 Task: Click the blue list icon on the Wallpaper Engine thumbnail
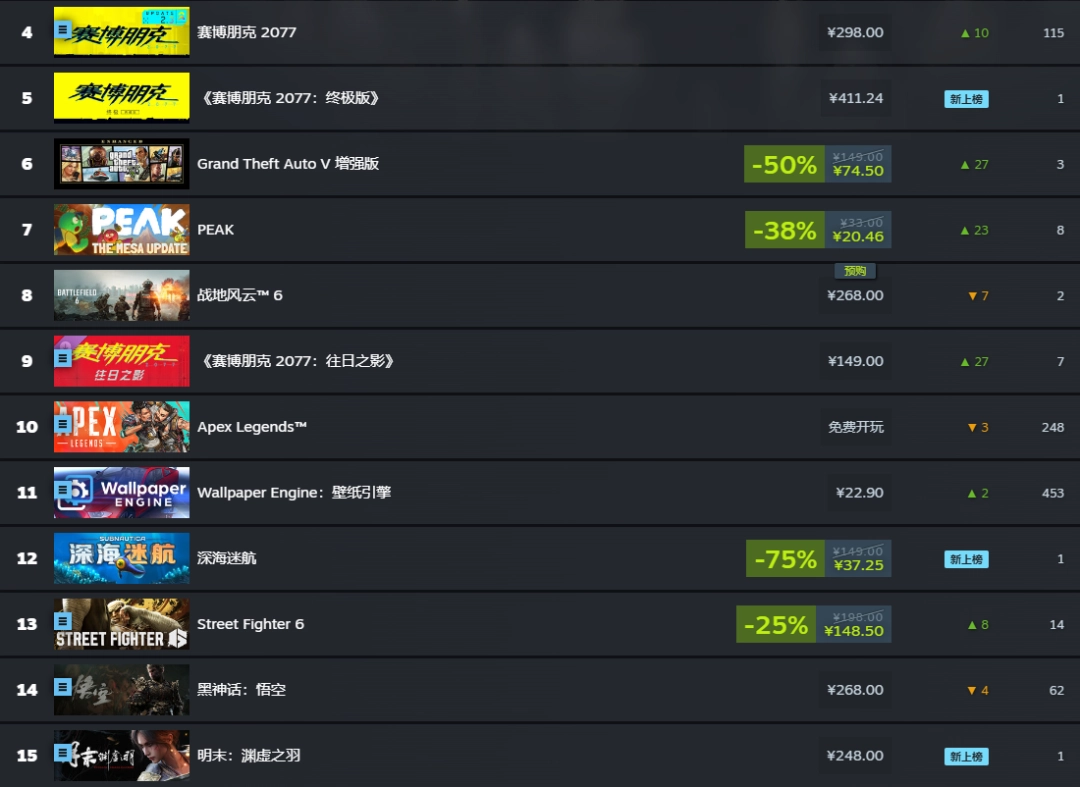pos(63,491)
